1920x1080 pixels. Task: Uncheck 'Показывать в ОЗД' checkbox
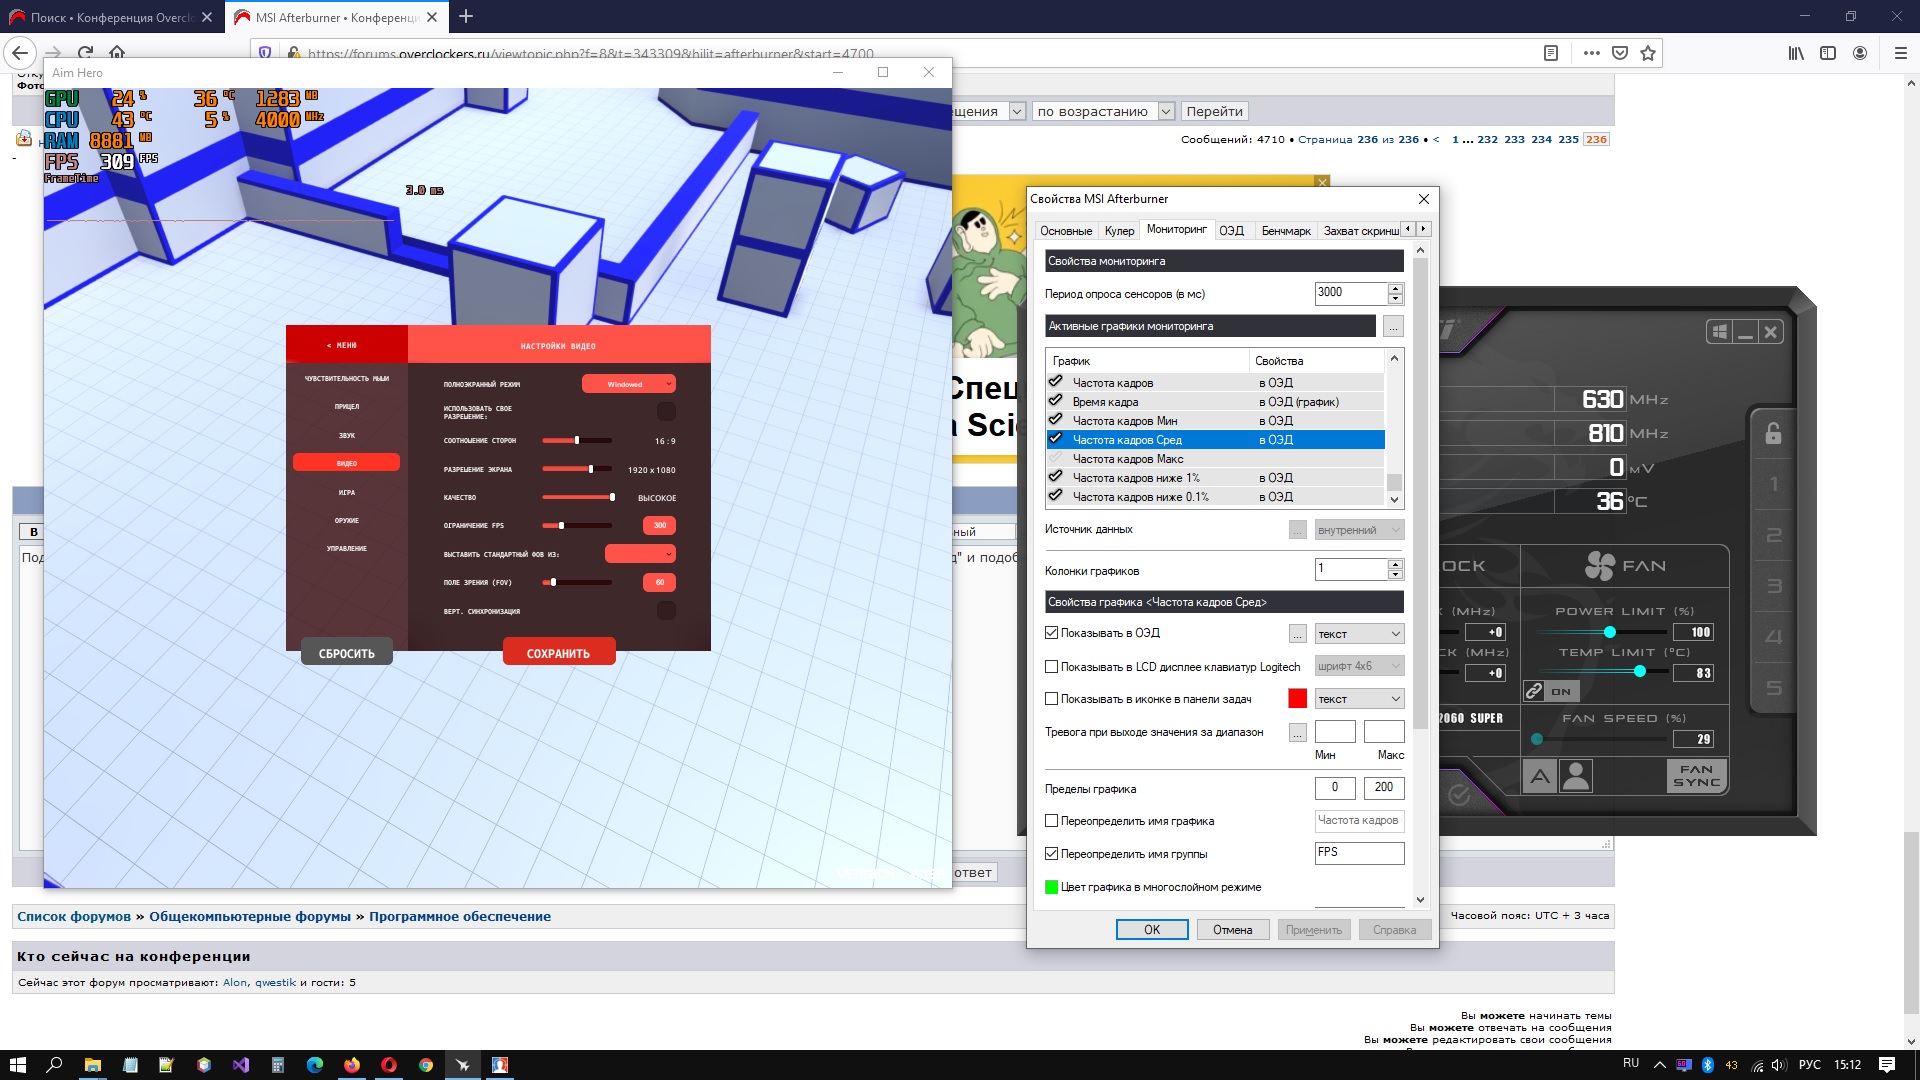pos(1051,633)
